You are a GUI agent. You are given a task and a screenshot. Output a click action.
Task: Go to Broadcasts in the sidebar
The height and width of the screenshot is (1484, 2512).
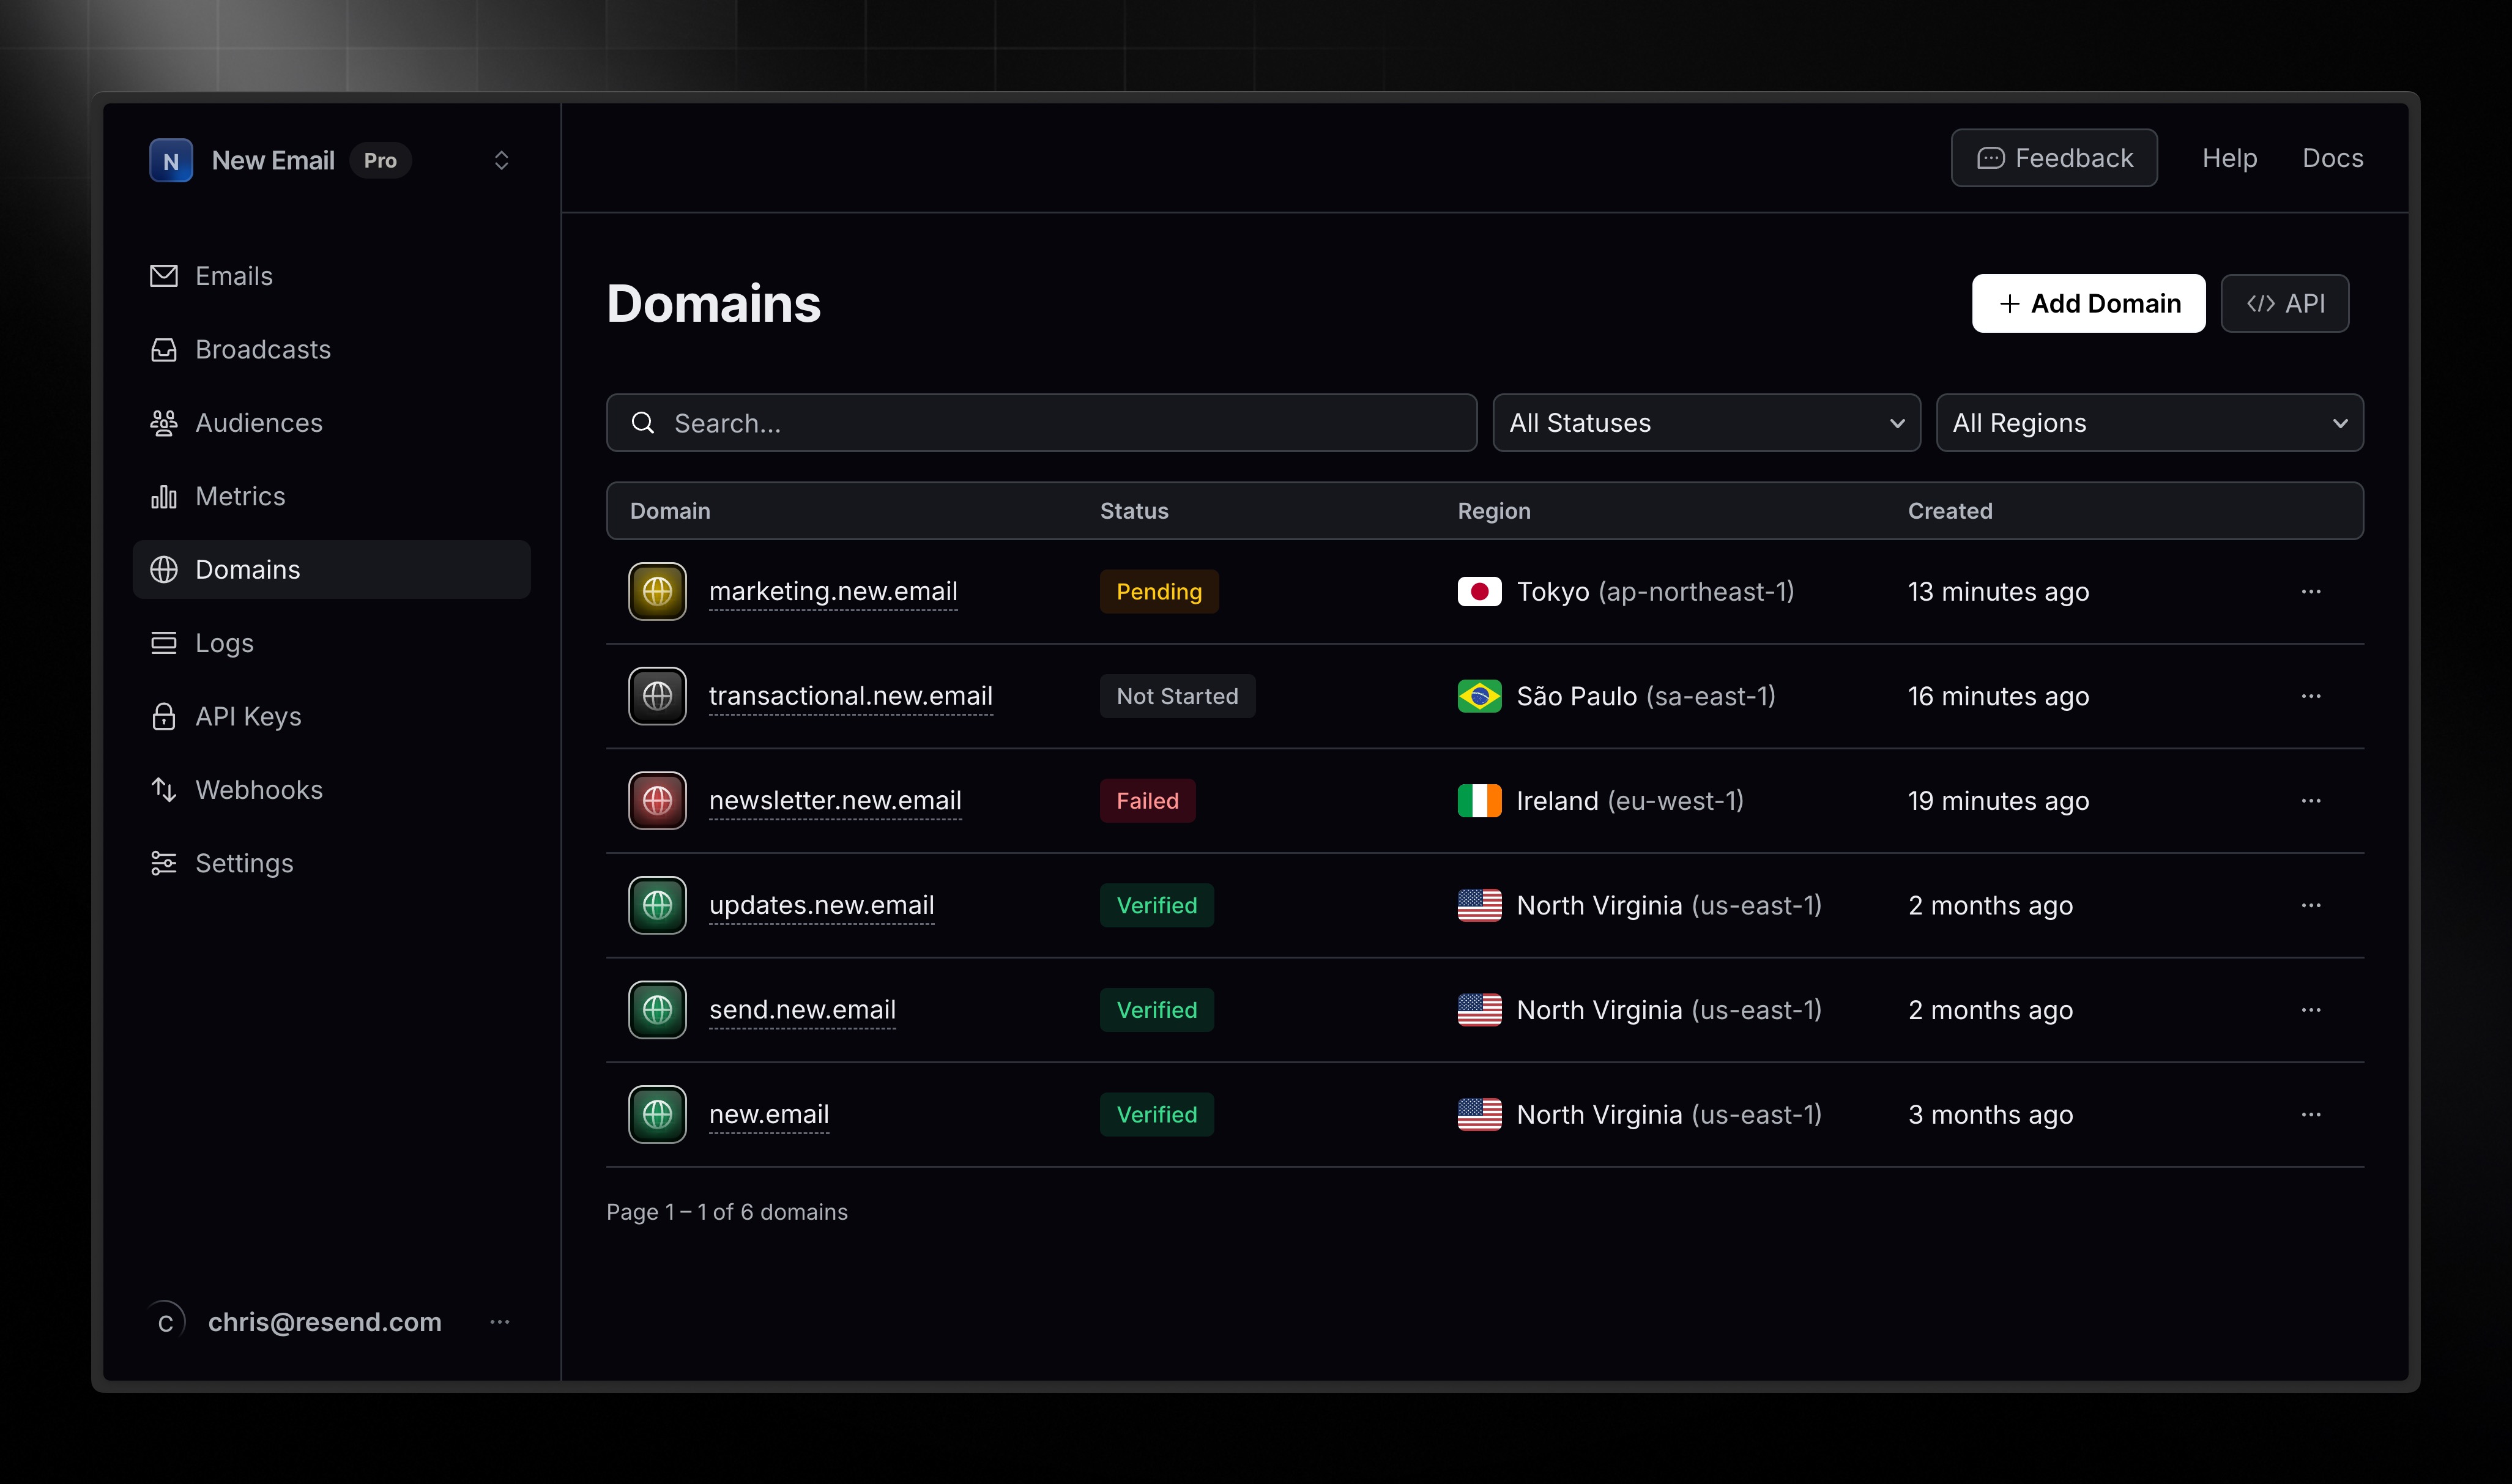pyautogui.click(x=262, y=349)
